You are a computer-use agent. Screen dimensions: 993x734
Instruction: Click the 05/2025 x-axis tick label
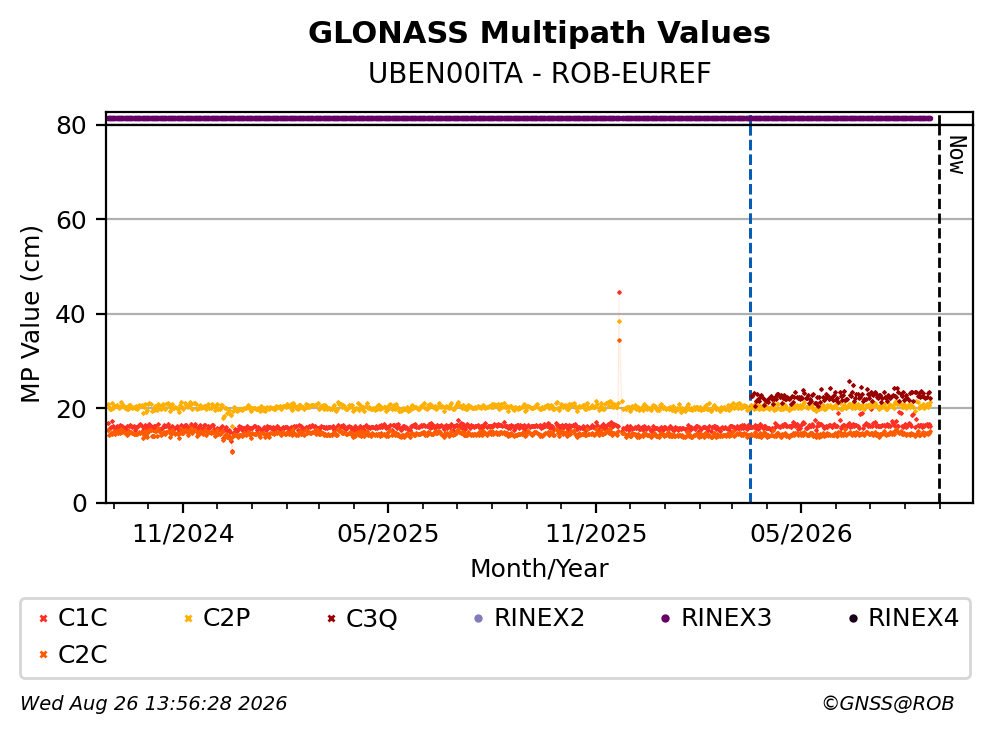[x=388, y=534]
